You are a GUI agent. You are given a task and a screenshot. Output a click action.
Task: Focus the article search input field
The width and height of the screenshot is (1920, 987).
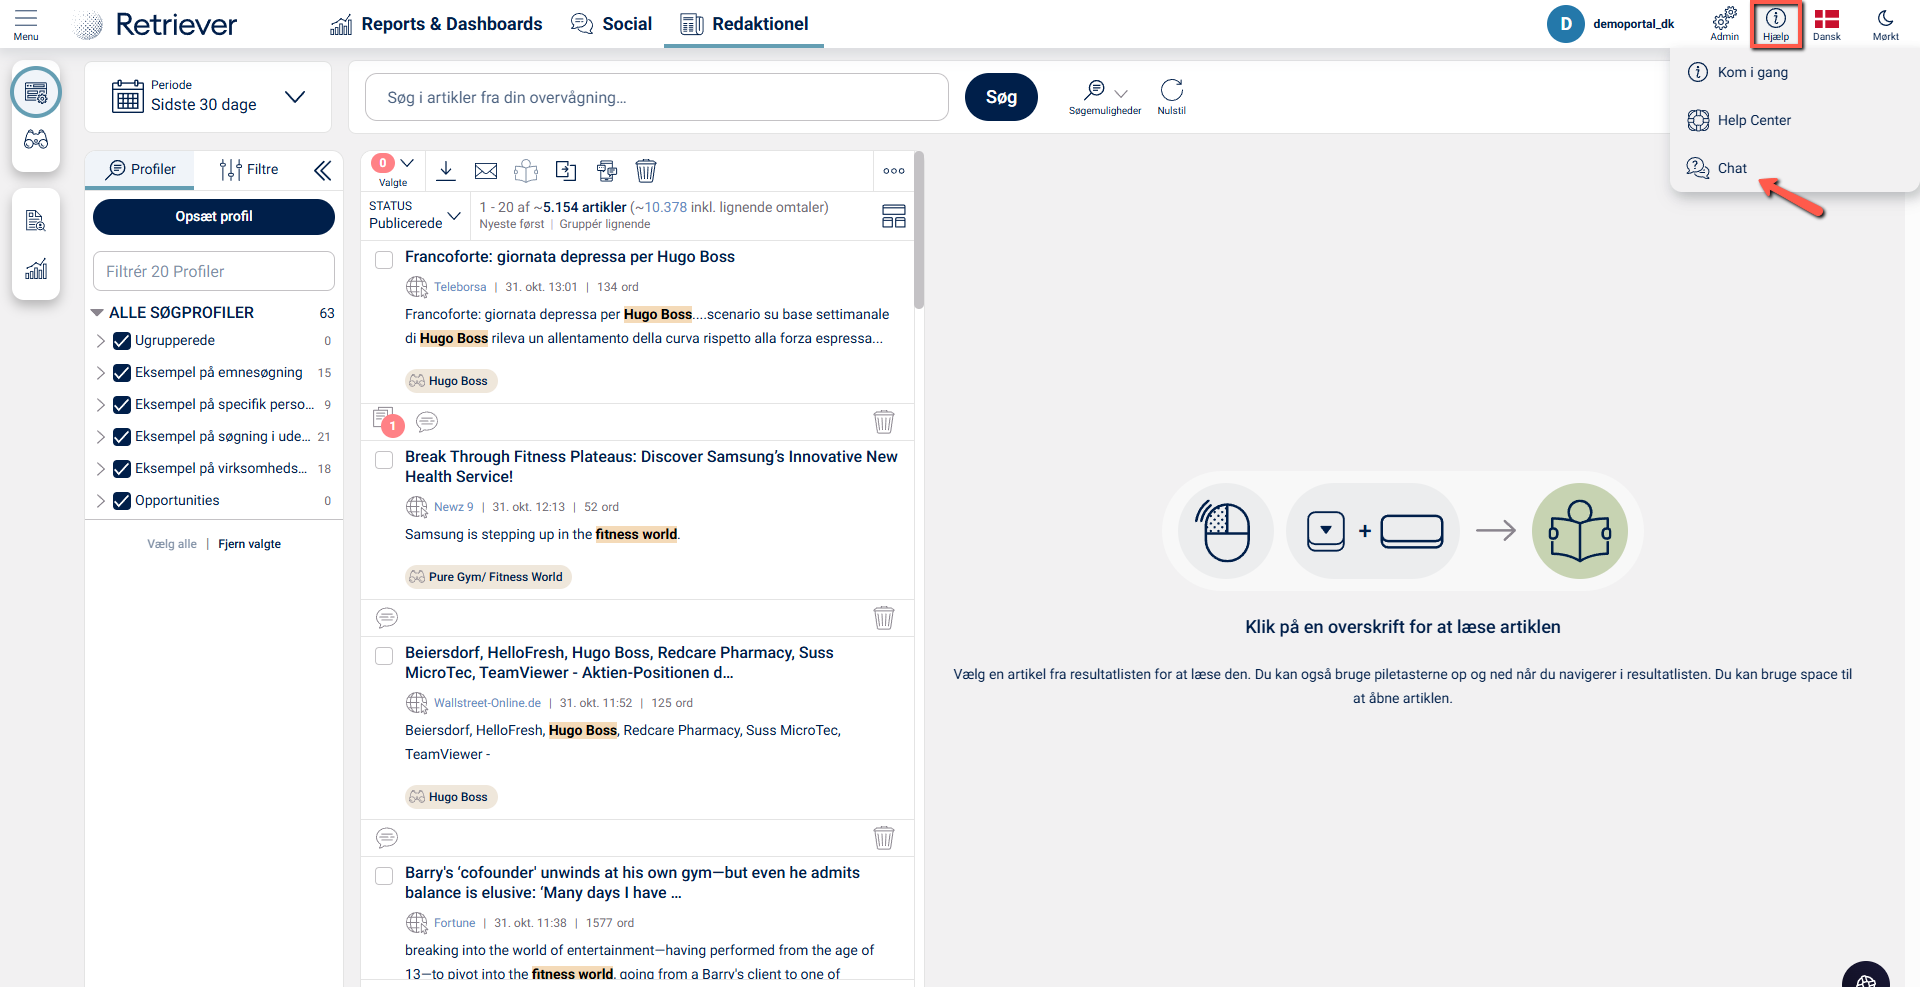[657, 97]
